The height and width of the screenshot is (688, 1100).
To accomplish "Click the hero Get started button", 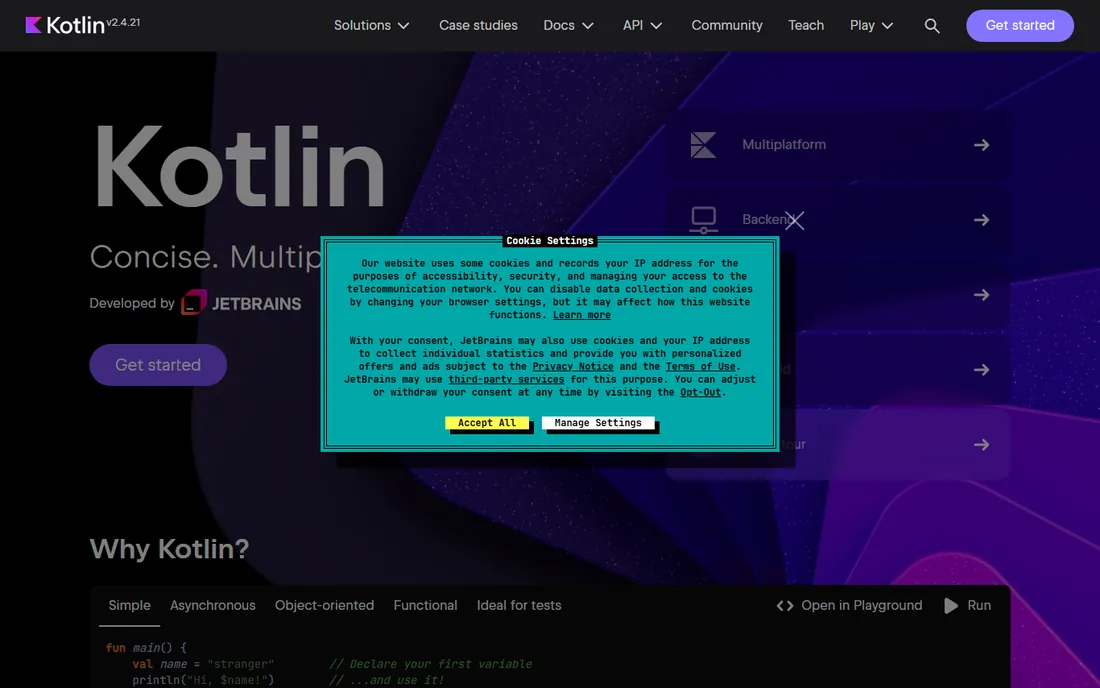I will click(x=158, y=365).
